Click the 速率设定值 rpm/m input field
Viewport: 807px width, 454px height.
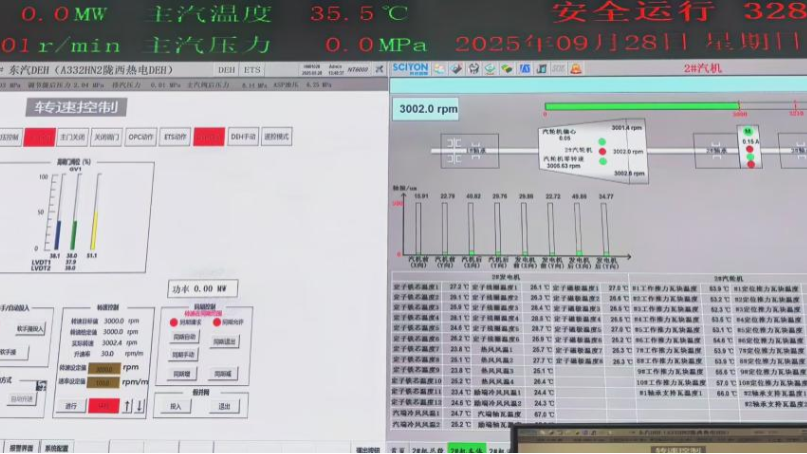[103, 381]
